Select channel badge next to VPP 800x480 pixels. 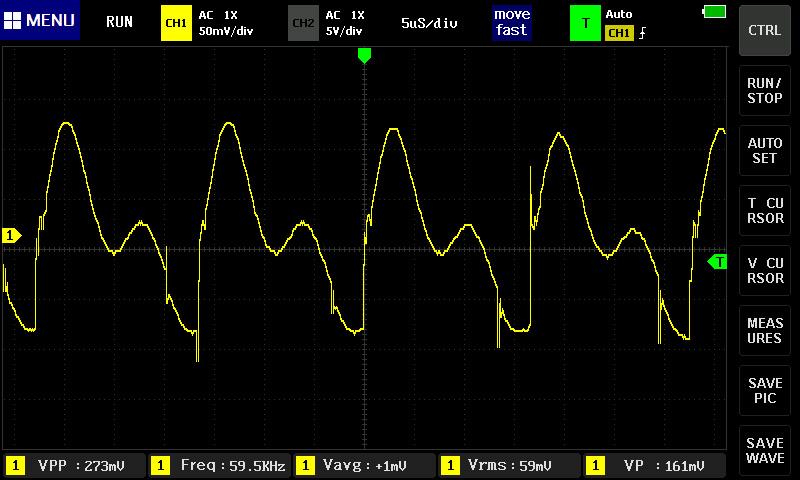tap(15, 466)
